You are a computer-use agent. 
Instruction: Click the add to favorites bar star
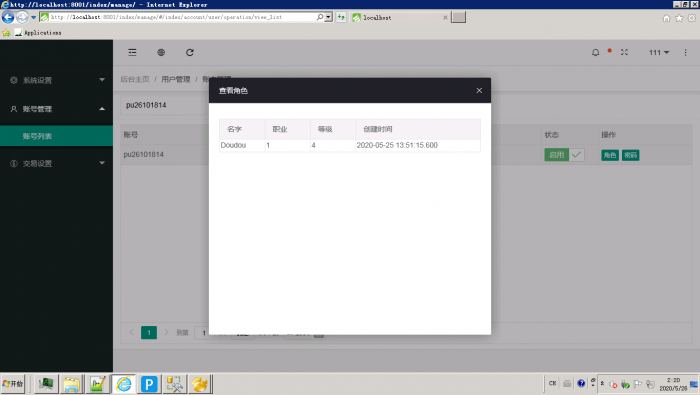point(6,33)
